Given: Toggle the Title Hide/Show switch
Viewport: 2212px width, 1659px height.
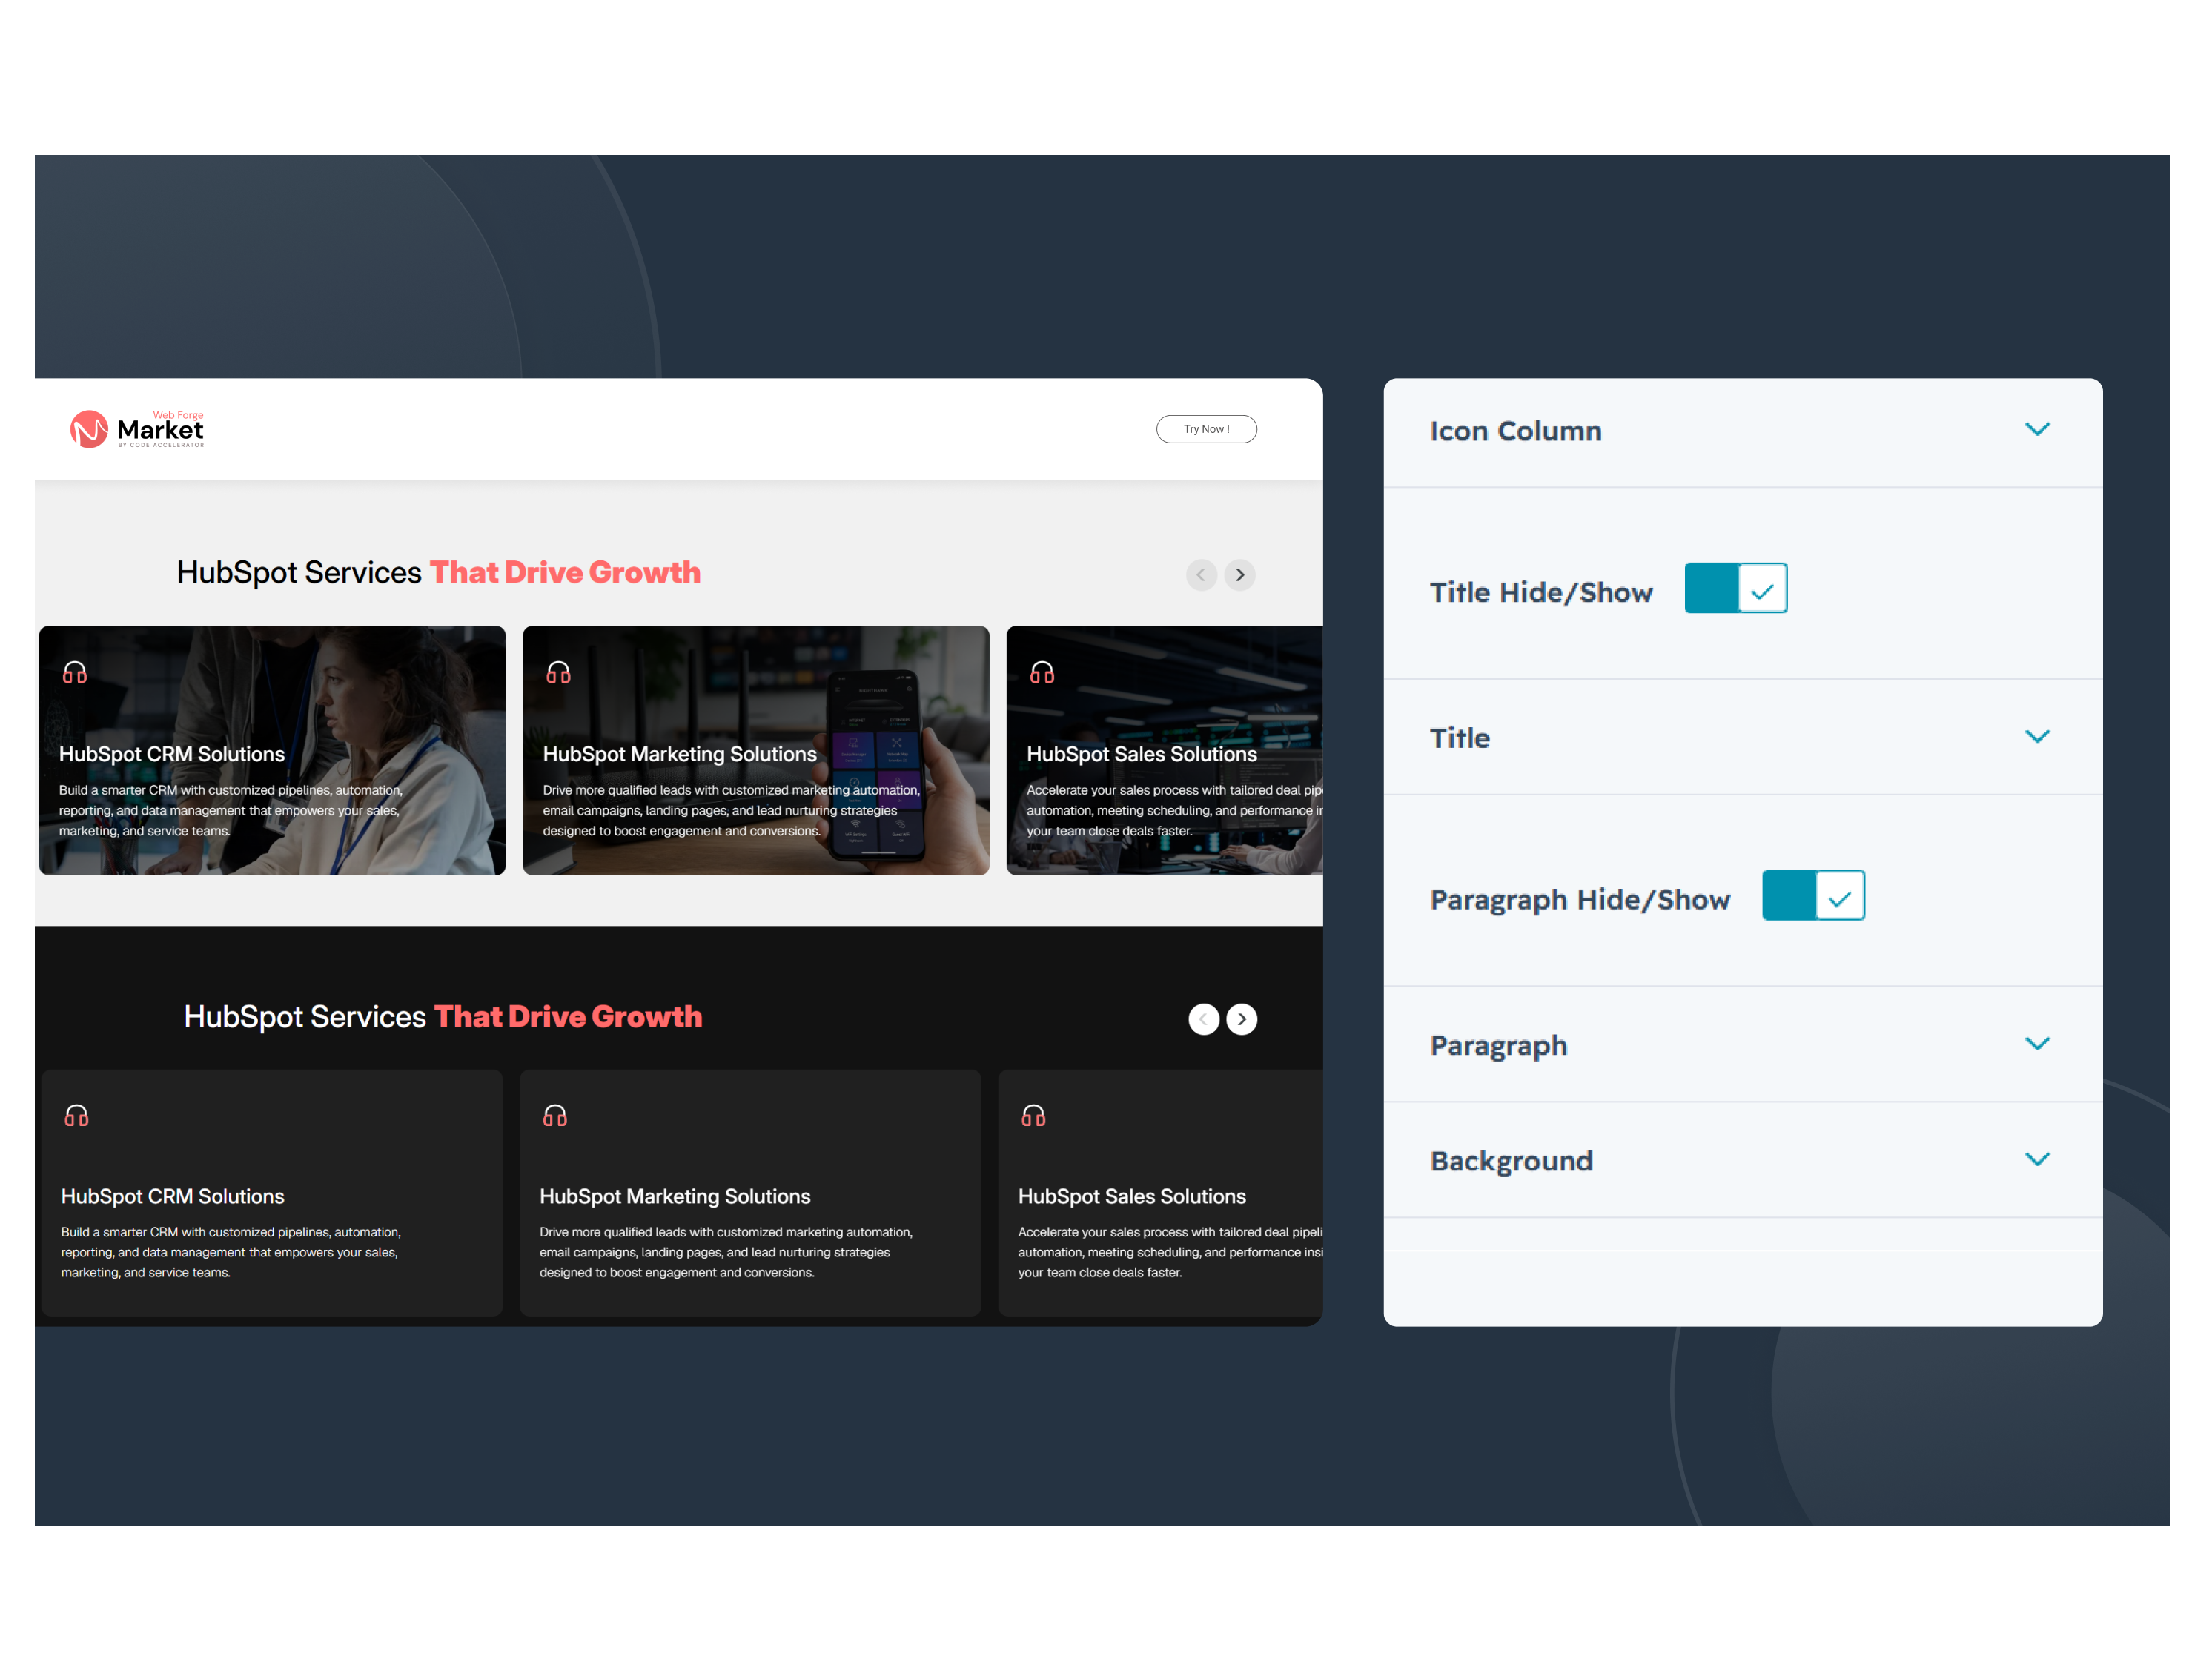Looking at the screenshot, I should tap(1736, 588).
